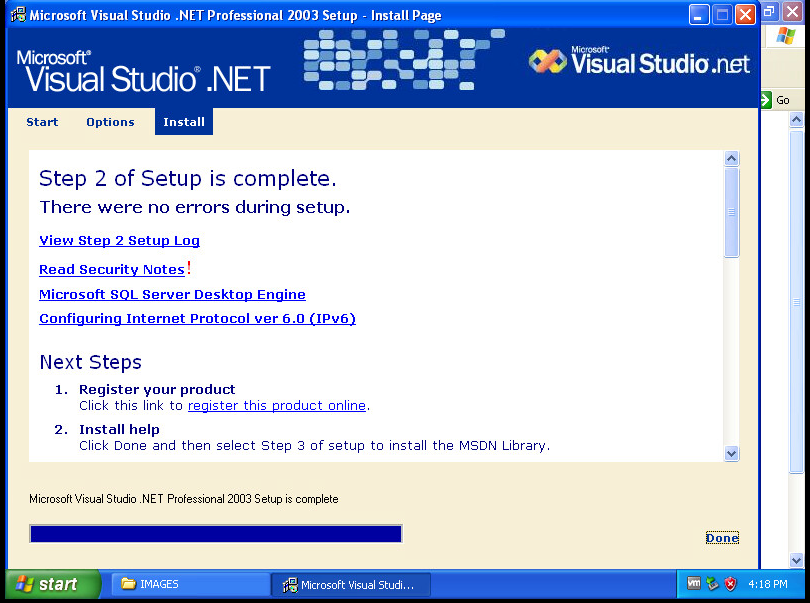Click the Windows flag logo icon

[786, 36]
